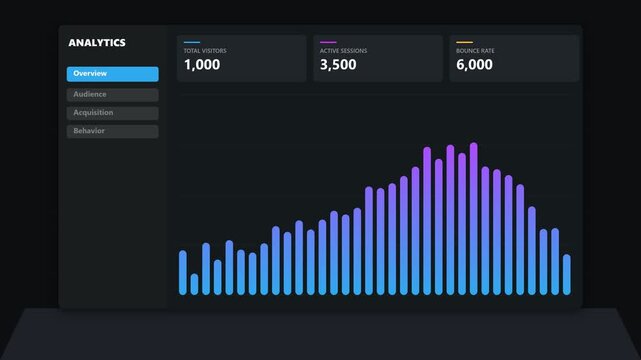This screenshot has width=641, height=360.
Task: Open the Total Visitors card
Action: tap(242, 58)
